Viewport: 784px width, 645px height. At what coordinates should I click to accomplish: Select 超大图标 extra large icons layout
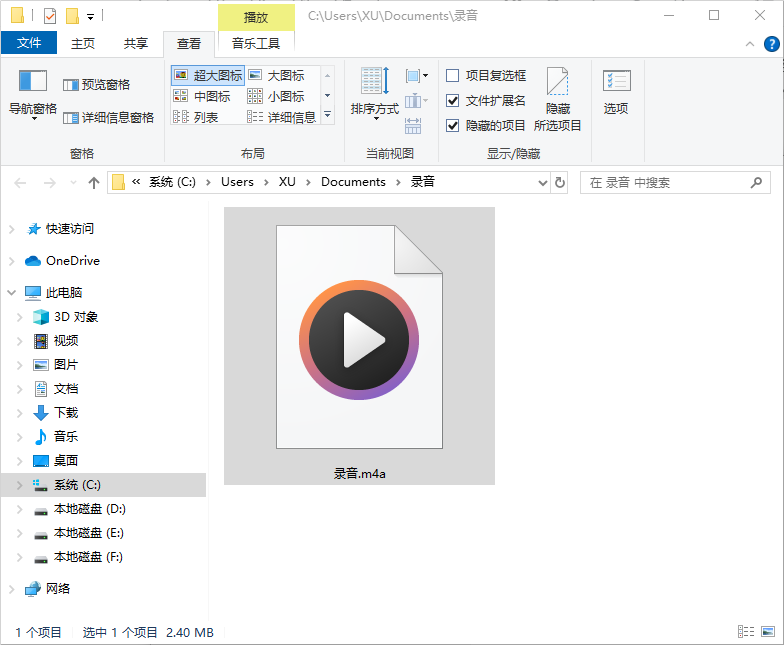tap(208, 76)
